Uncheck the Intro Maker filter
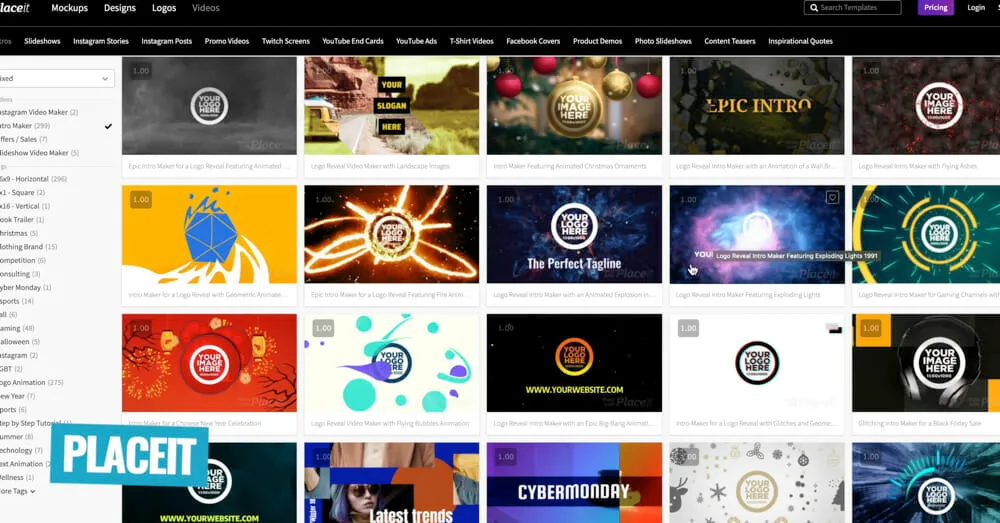This screenshot has width=1000, height=523. click(x=108, y=126)
